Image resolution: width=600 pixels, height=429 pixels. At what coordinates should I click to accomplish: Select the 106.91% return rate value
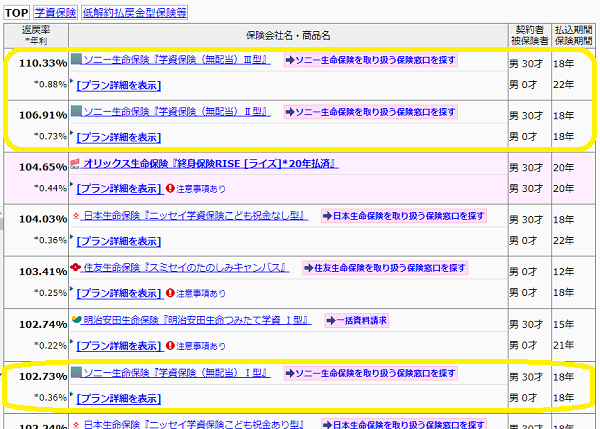point(43,115)
